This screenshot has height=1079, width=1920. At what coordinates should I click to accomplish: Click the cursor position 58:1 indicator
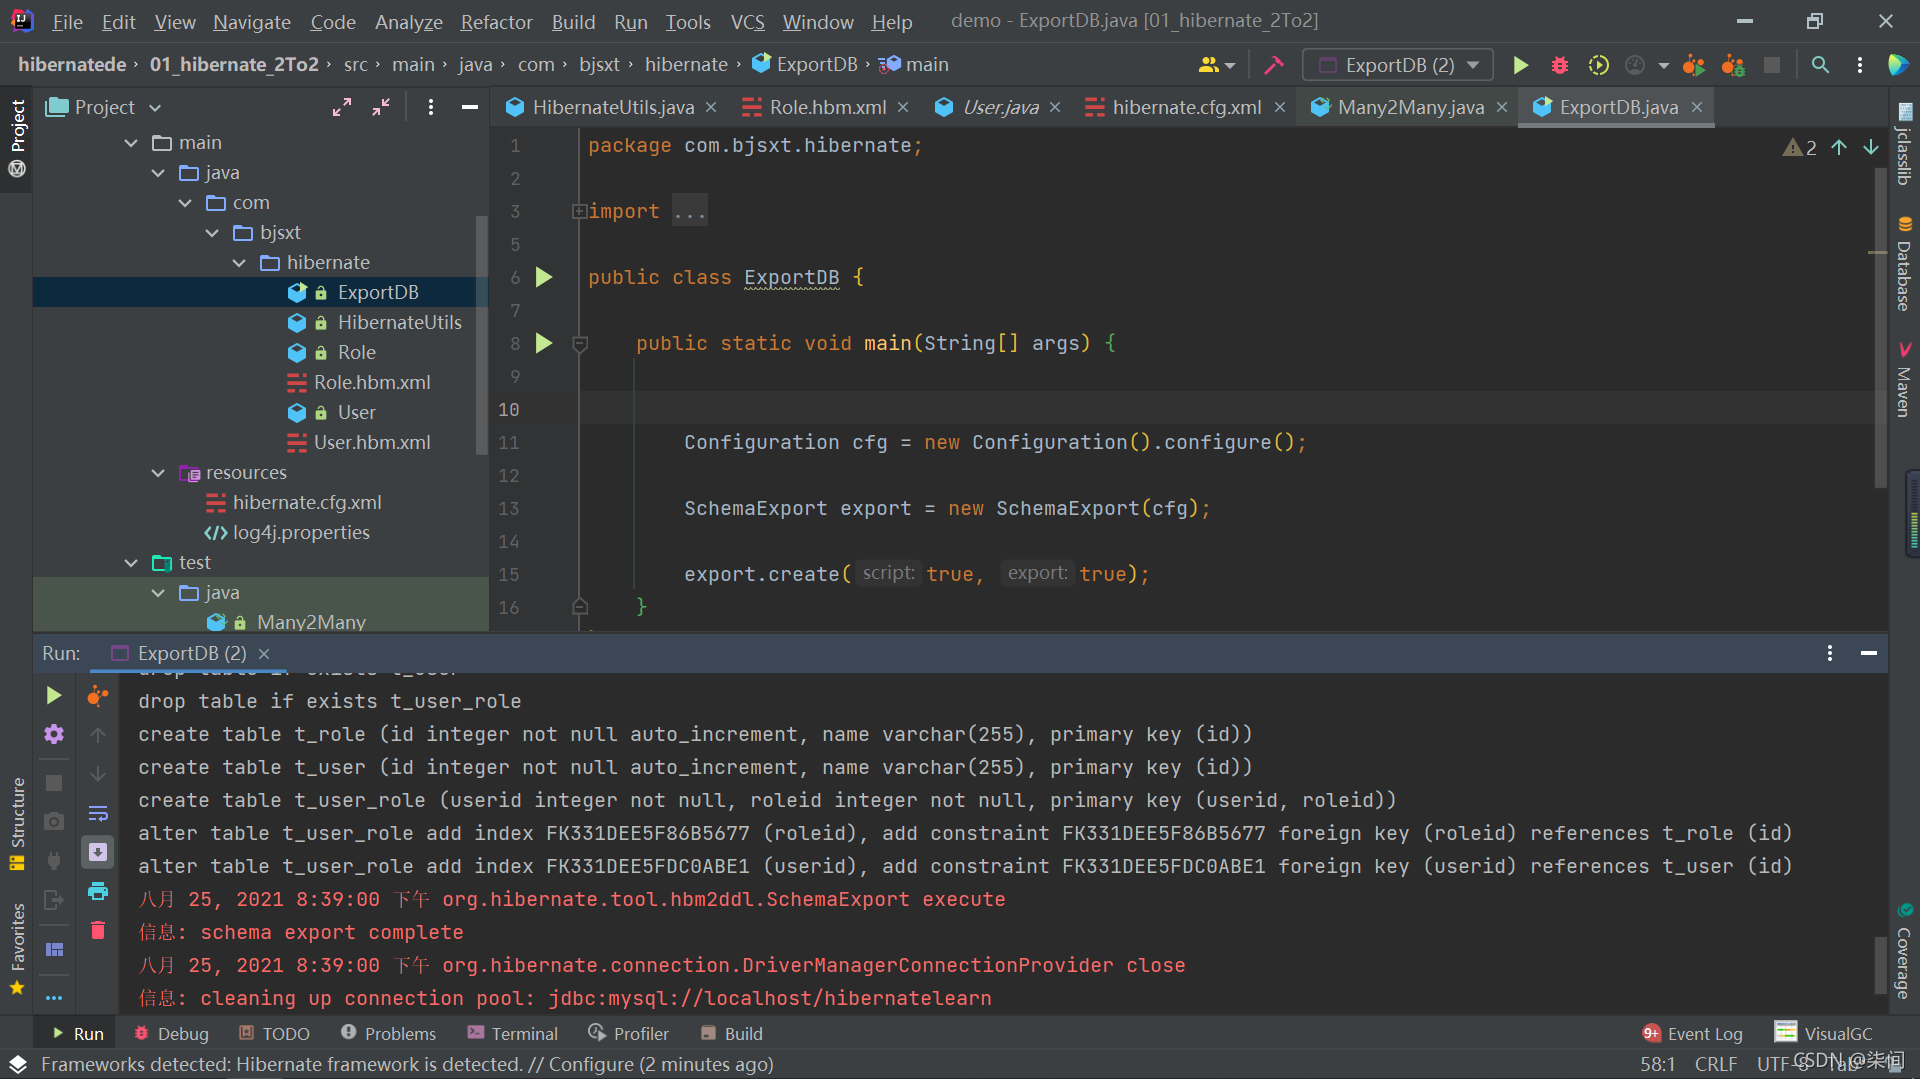(x=1657, y=1064)
